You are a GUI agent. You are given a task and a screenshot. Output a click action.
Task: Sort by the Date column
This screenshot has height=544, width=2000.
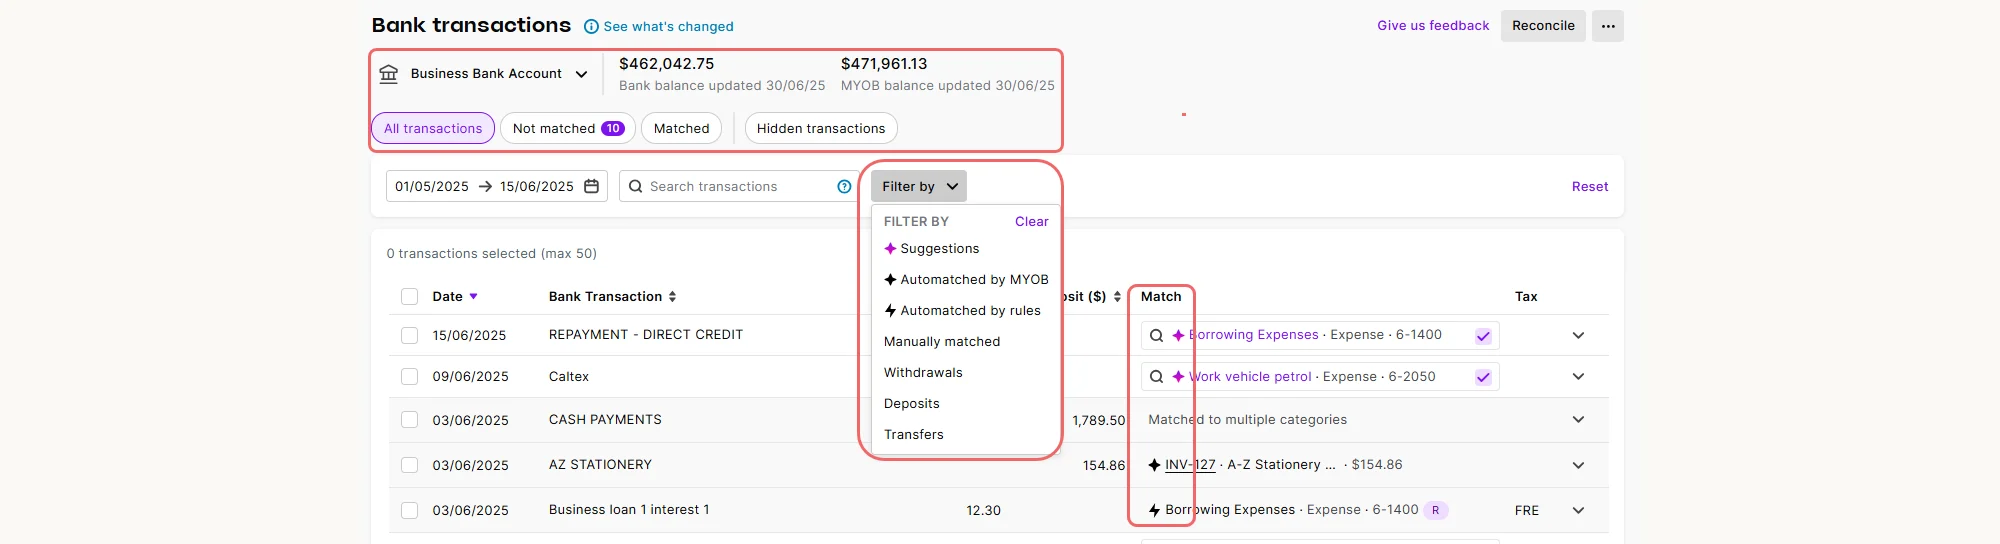tap(455, 297)
